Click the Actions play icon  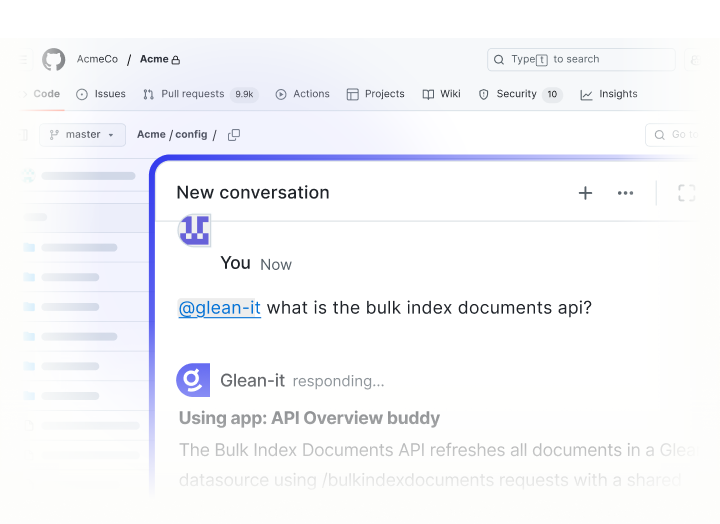[281, 95]
